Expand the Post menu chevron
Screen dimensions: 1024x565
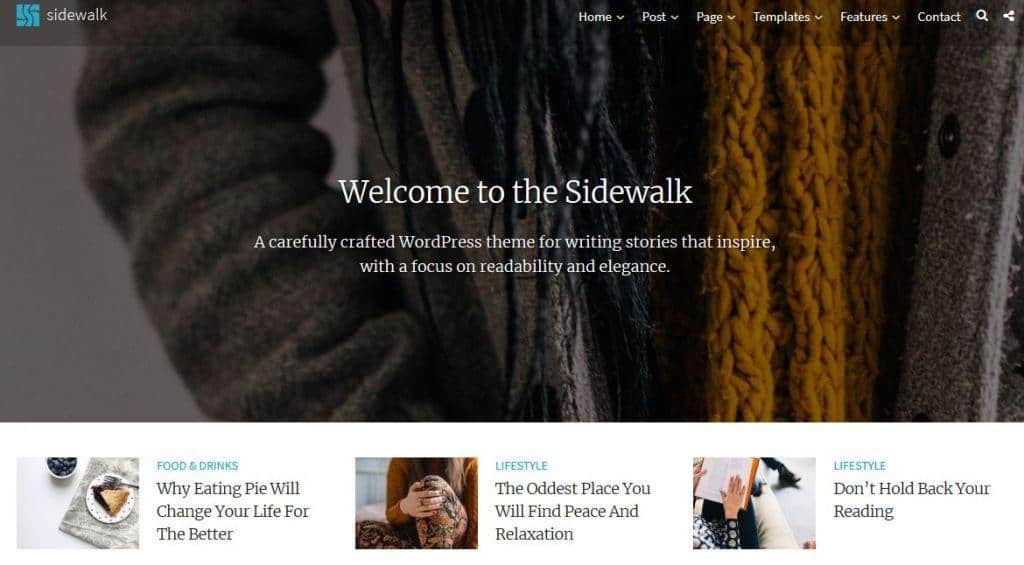[x=675, y=18]
